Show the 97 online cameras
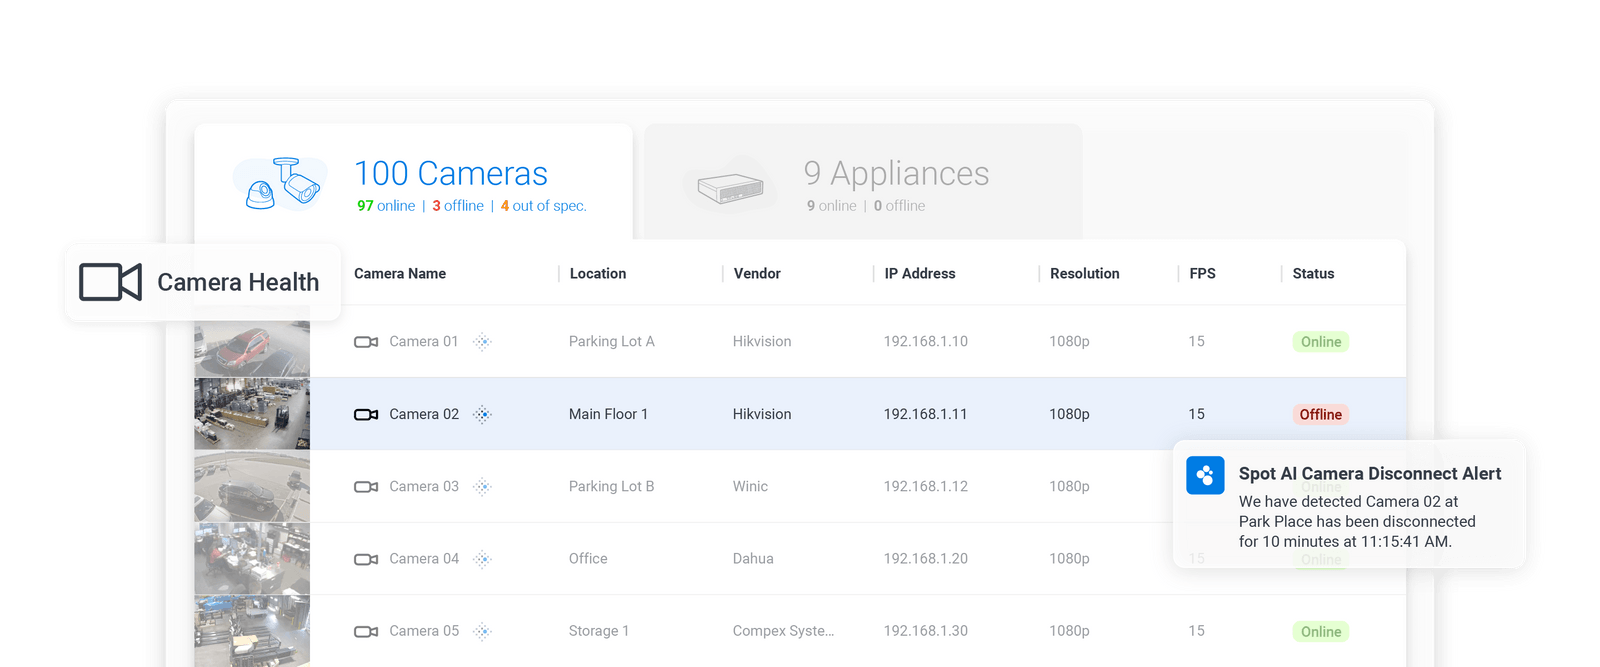Image resolution: width=1600 pixels, height=667 pixels. (386, 206)
